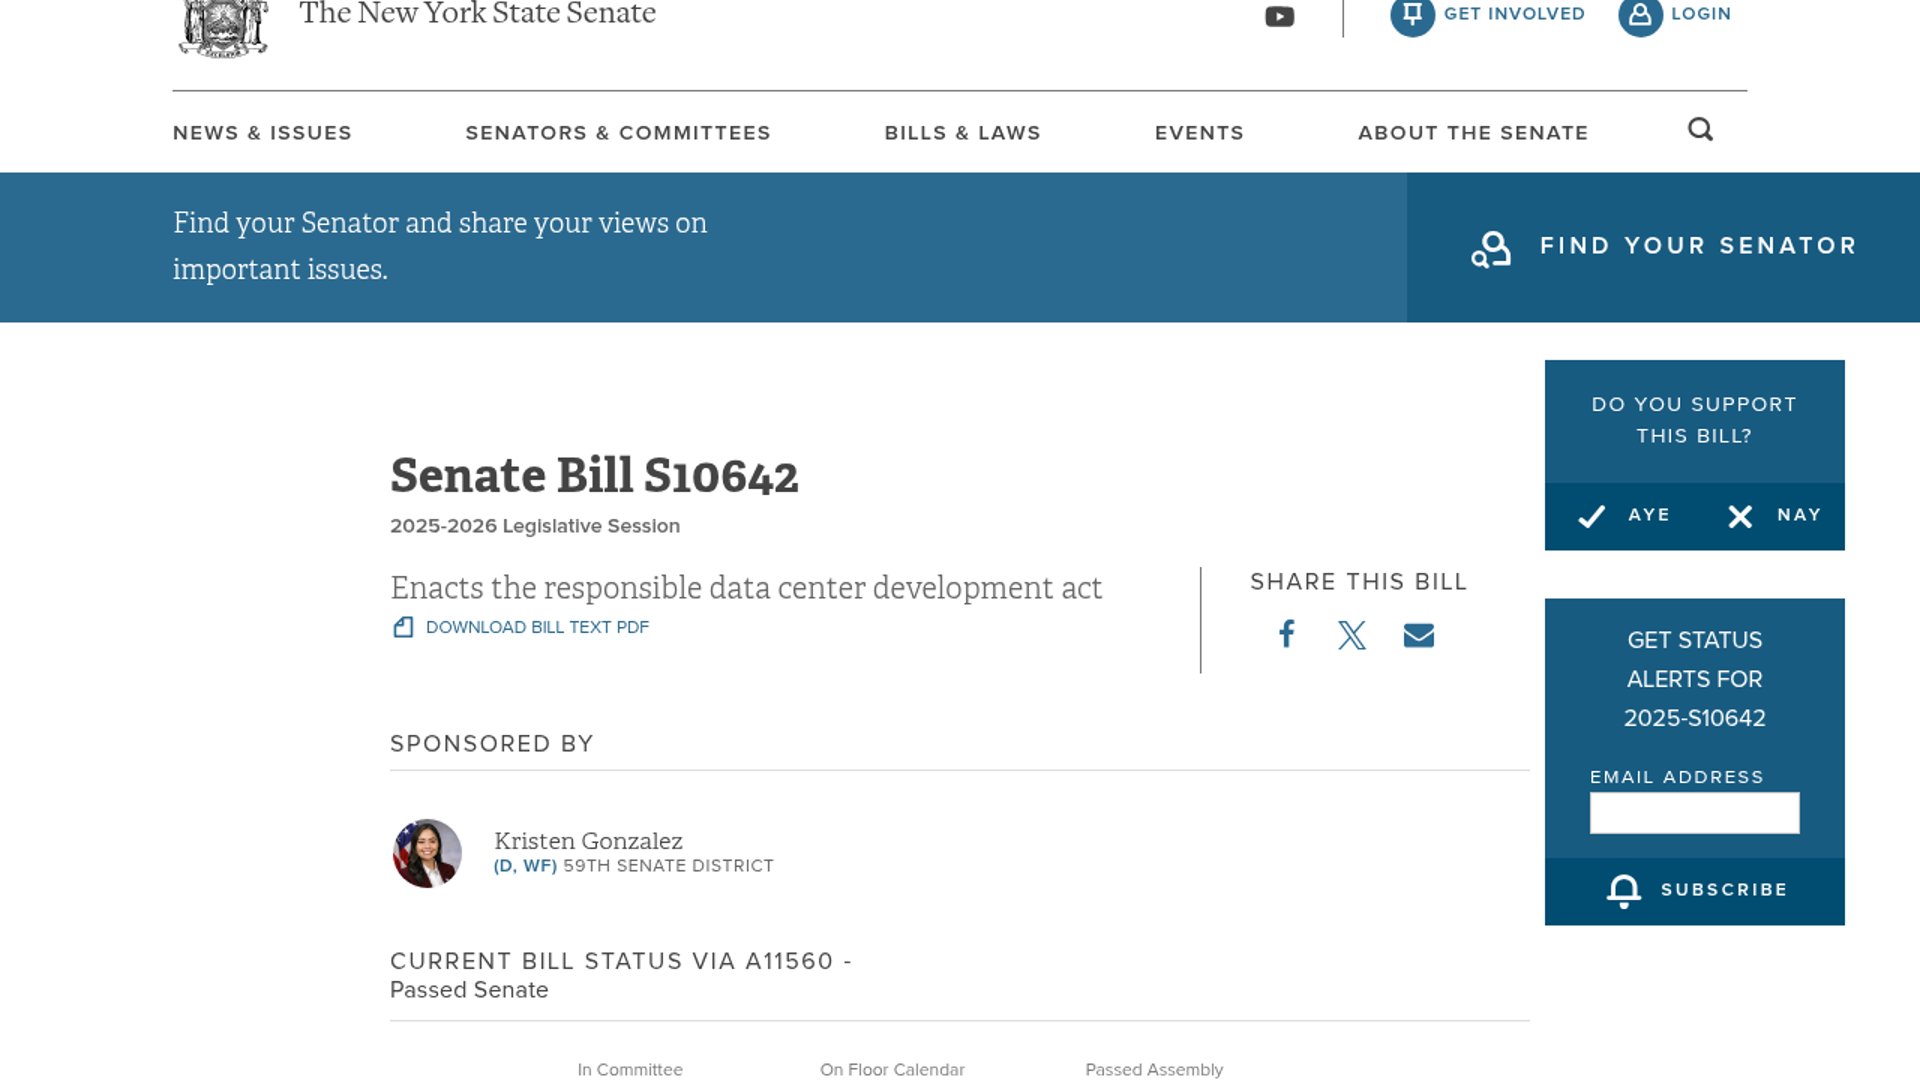The width and height of the screenshot is (1920, 1080).
Task: Click the Get Involved link
Action: click(1514, 14)
